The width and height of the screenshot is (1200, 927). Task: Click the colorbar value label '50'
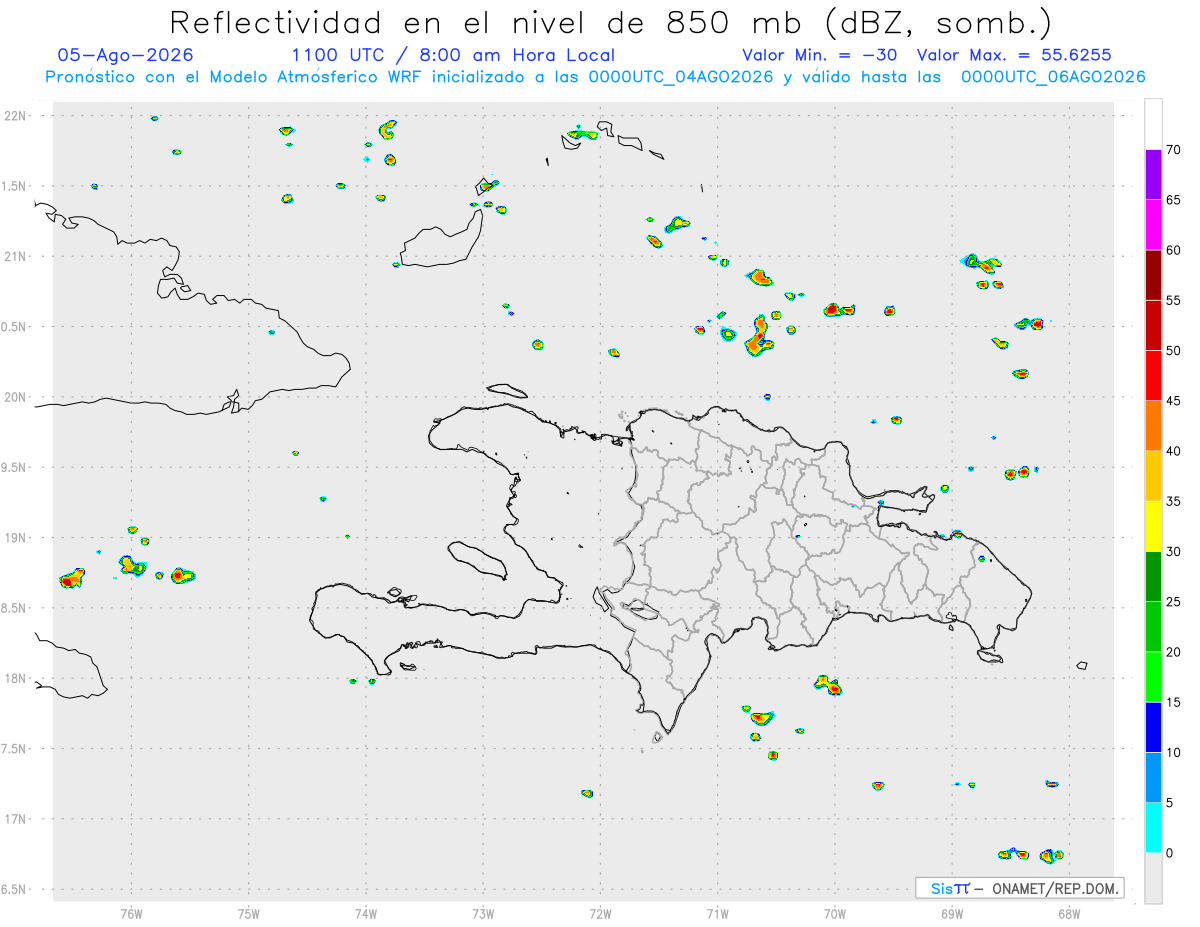pyautogui.click(x=1173, y=351)
